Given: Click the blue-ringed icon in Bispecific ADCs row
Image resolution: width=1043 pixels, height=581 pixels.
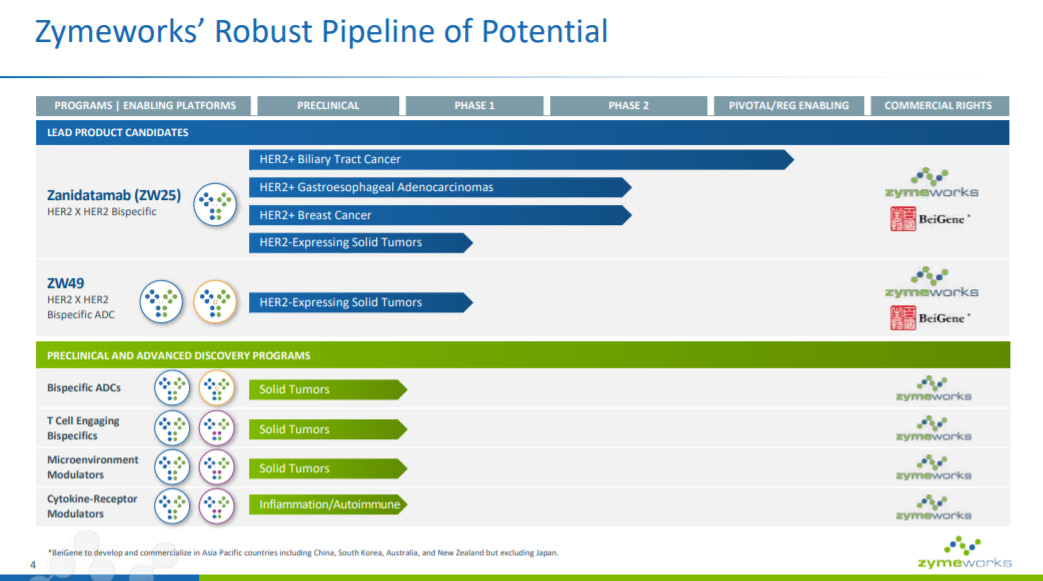Looking at the screenshot, I should point(172,388).
